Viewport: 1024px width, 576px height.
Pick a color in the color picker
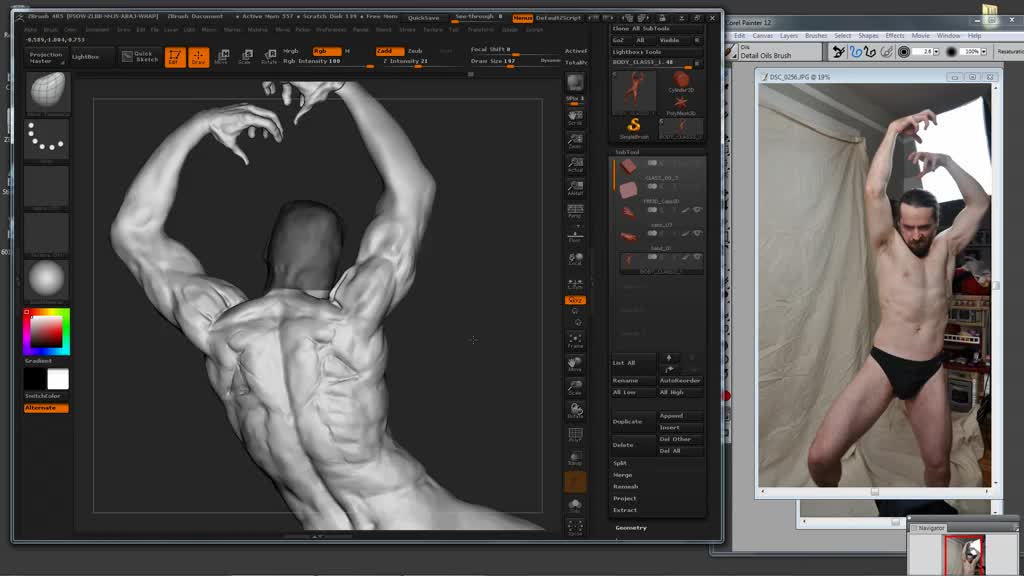46,332
